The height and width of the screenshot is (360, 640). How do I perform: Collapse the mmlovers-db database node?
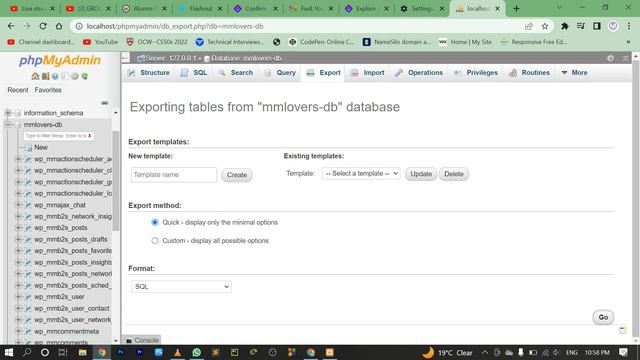pos(8,124)
